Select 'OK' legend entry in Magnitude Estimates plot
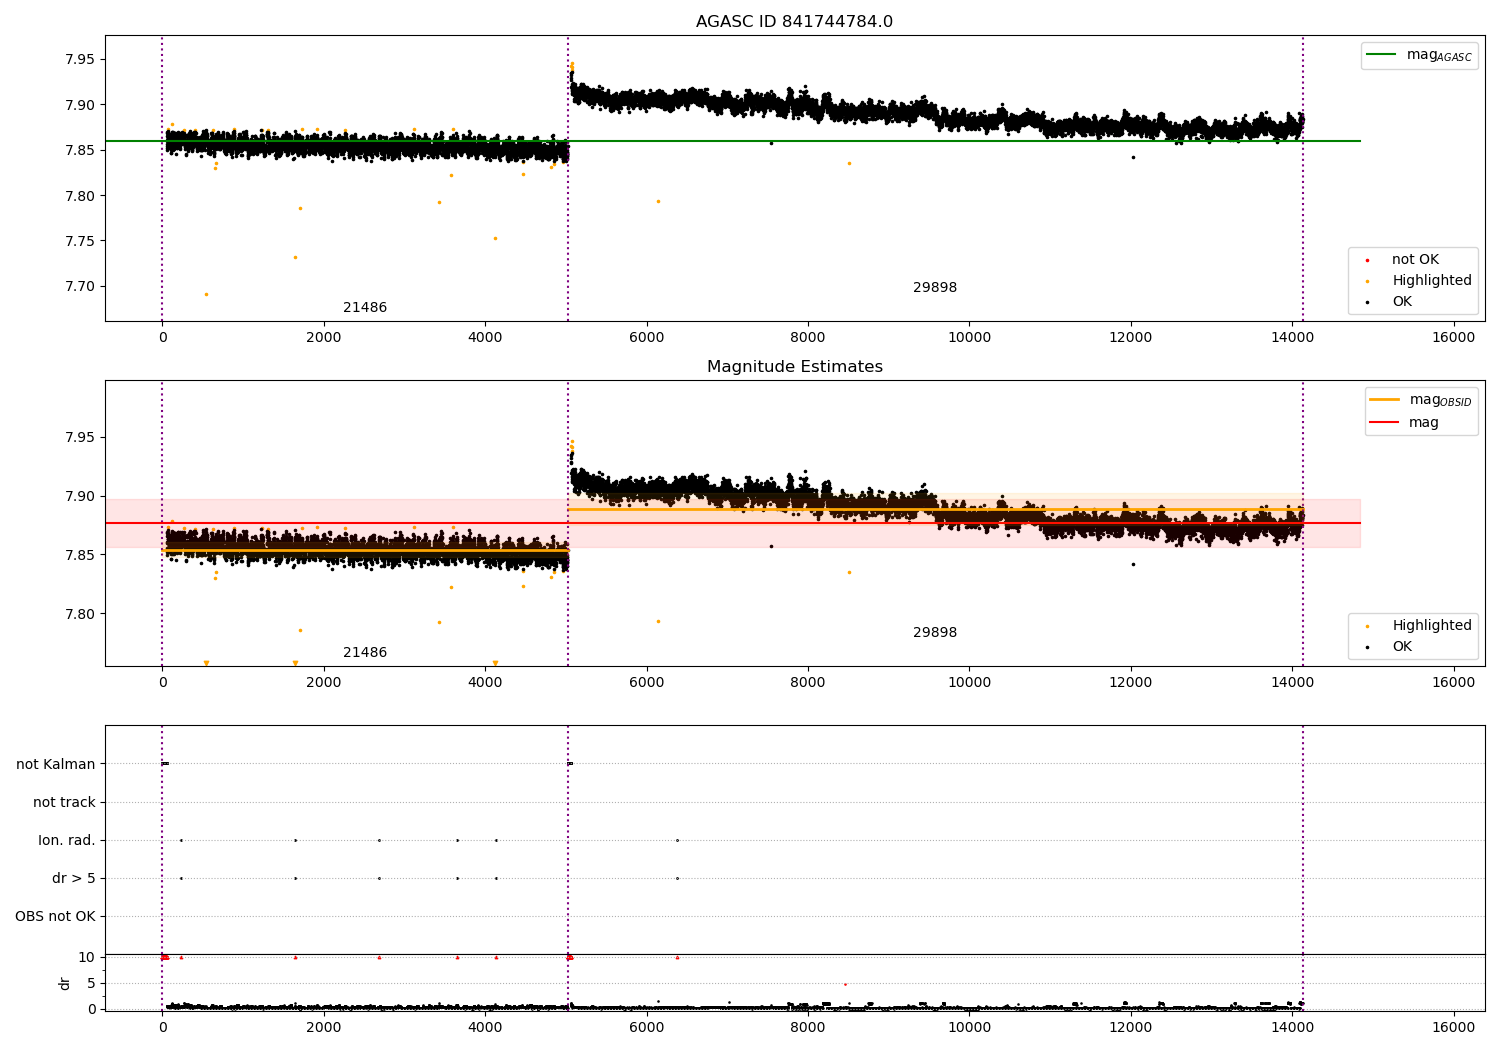 coord(1402,647)
